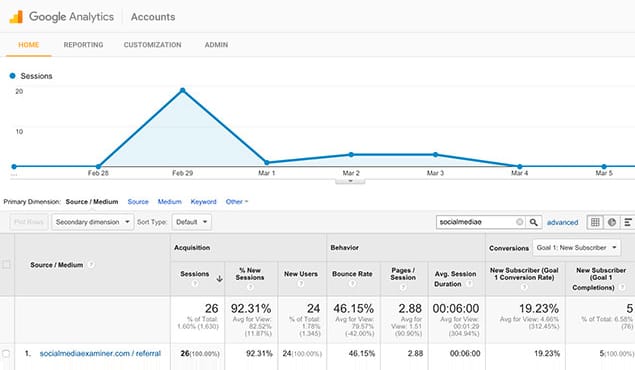Click the Bounce Rate column header
This screenshot has height=370, width=635.
352,274
